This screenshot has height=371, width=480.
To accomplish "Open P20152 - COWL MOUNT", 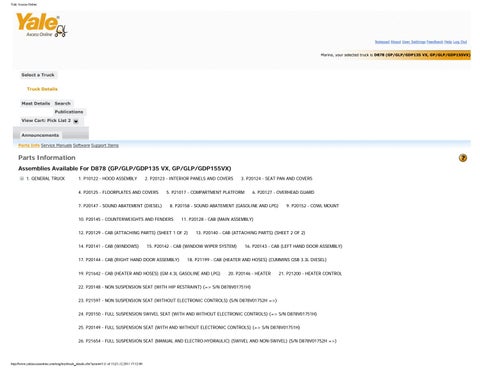I will 313,206.
